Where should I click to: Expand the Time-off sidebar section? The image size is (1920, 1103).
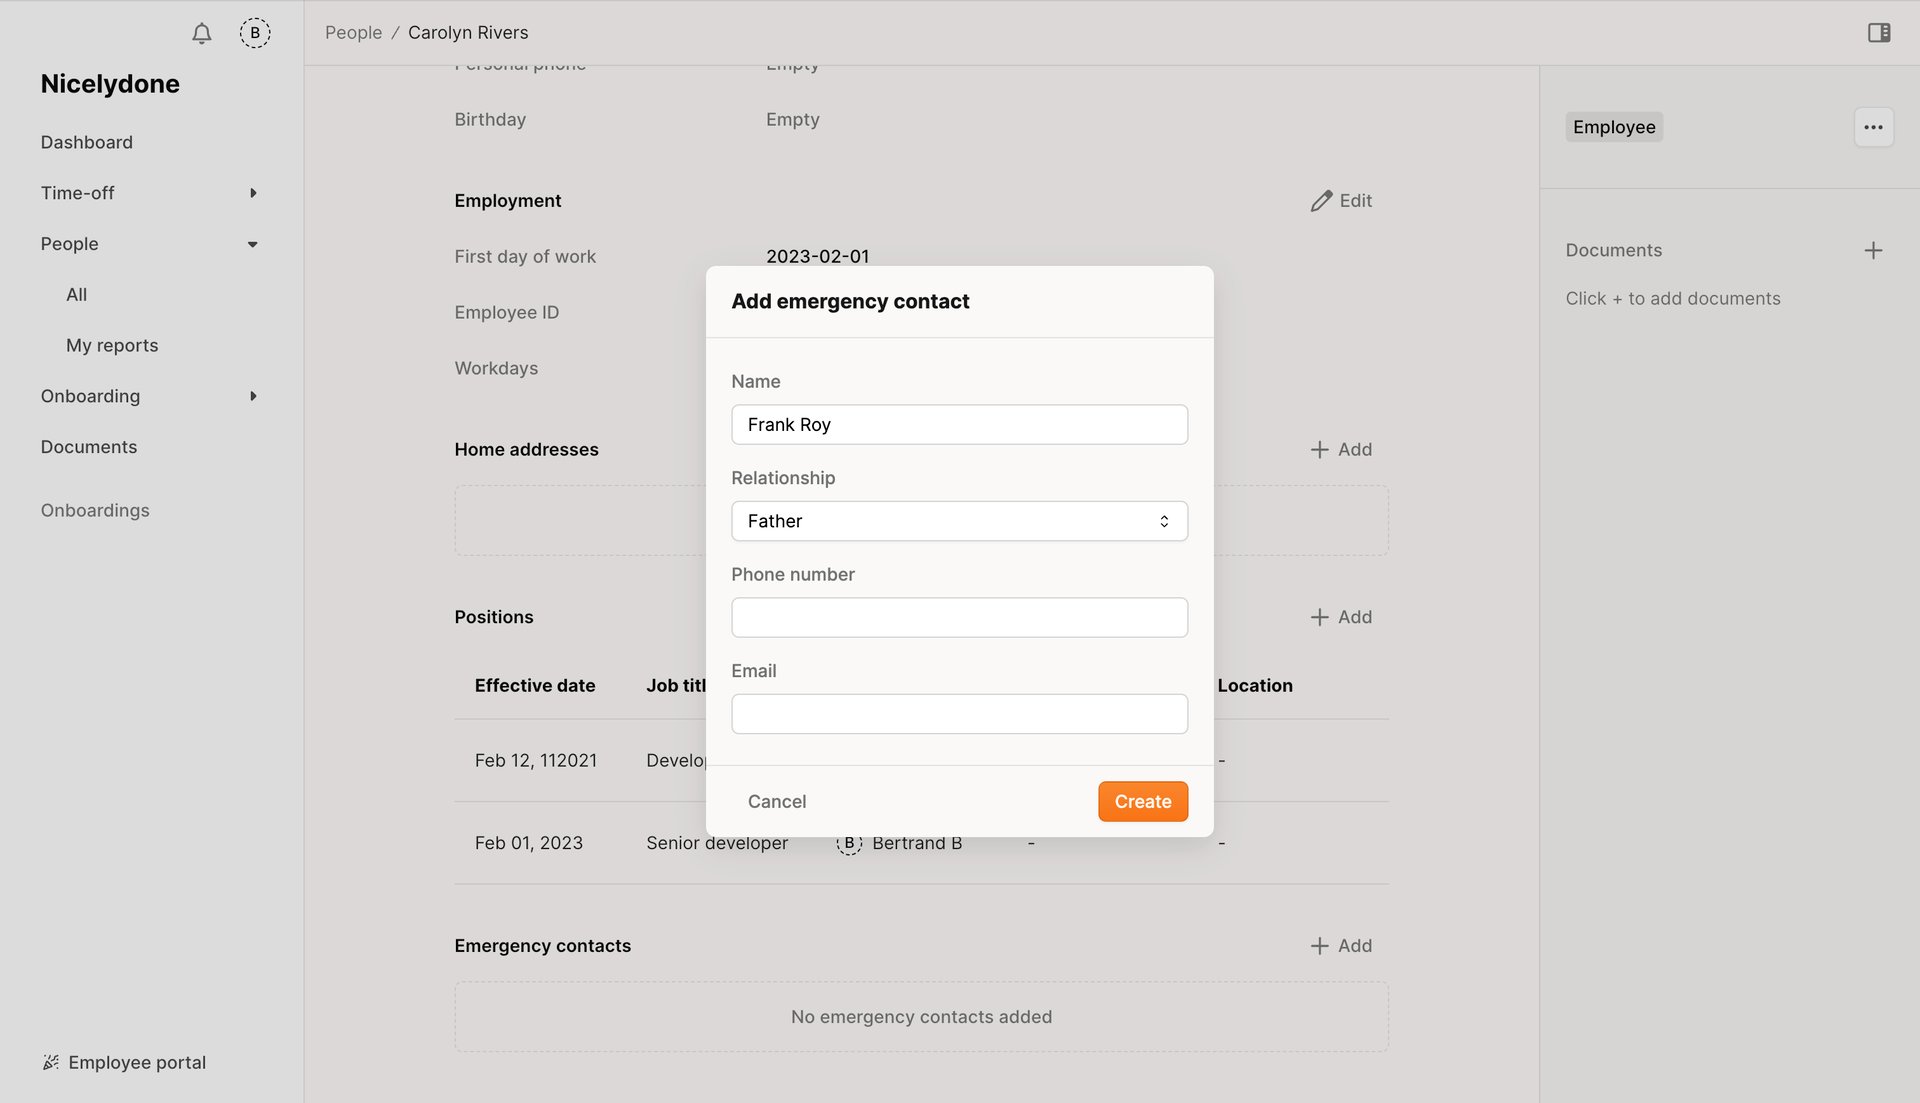pos(252,193)
